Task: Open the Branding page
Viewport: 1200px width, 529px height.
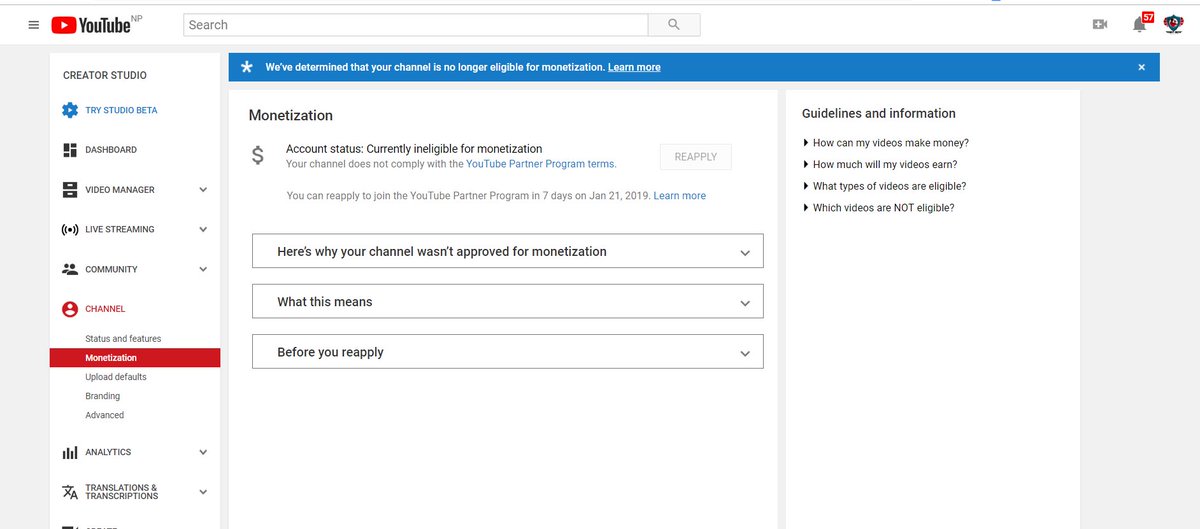Action: 102,396
